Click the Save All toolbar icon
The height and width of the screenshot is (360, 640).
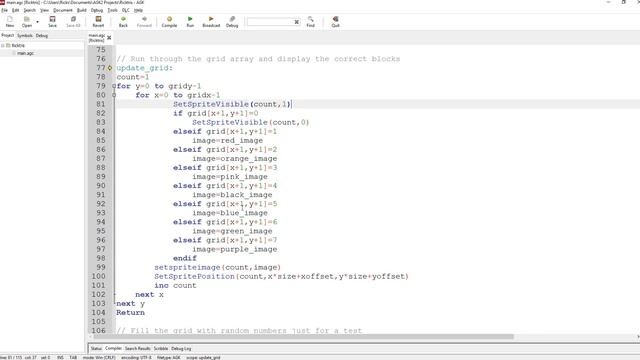coord(73,21)
